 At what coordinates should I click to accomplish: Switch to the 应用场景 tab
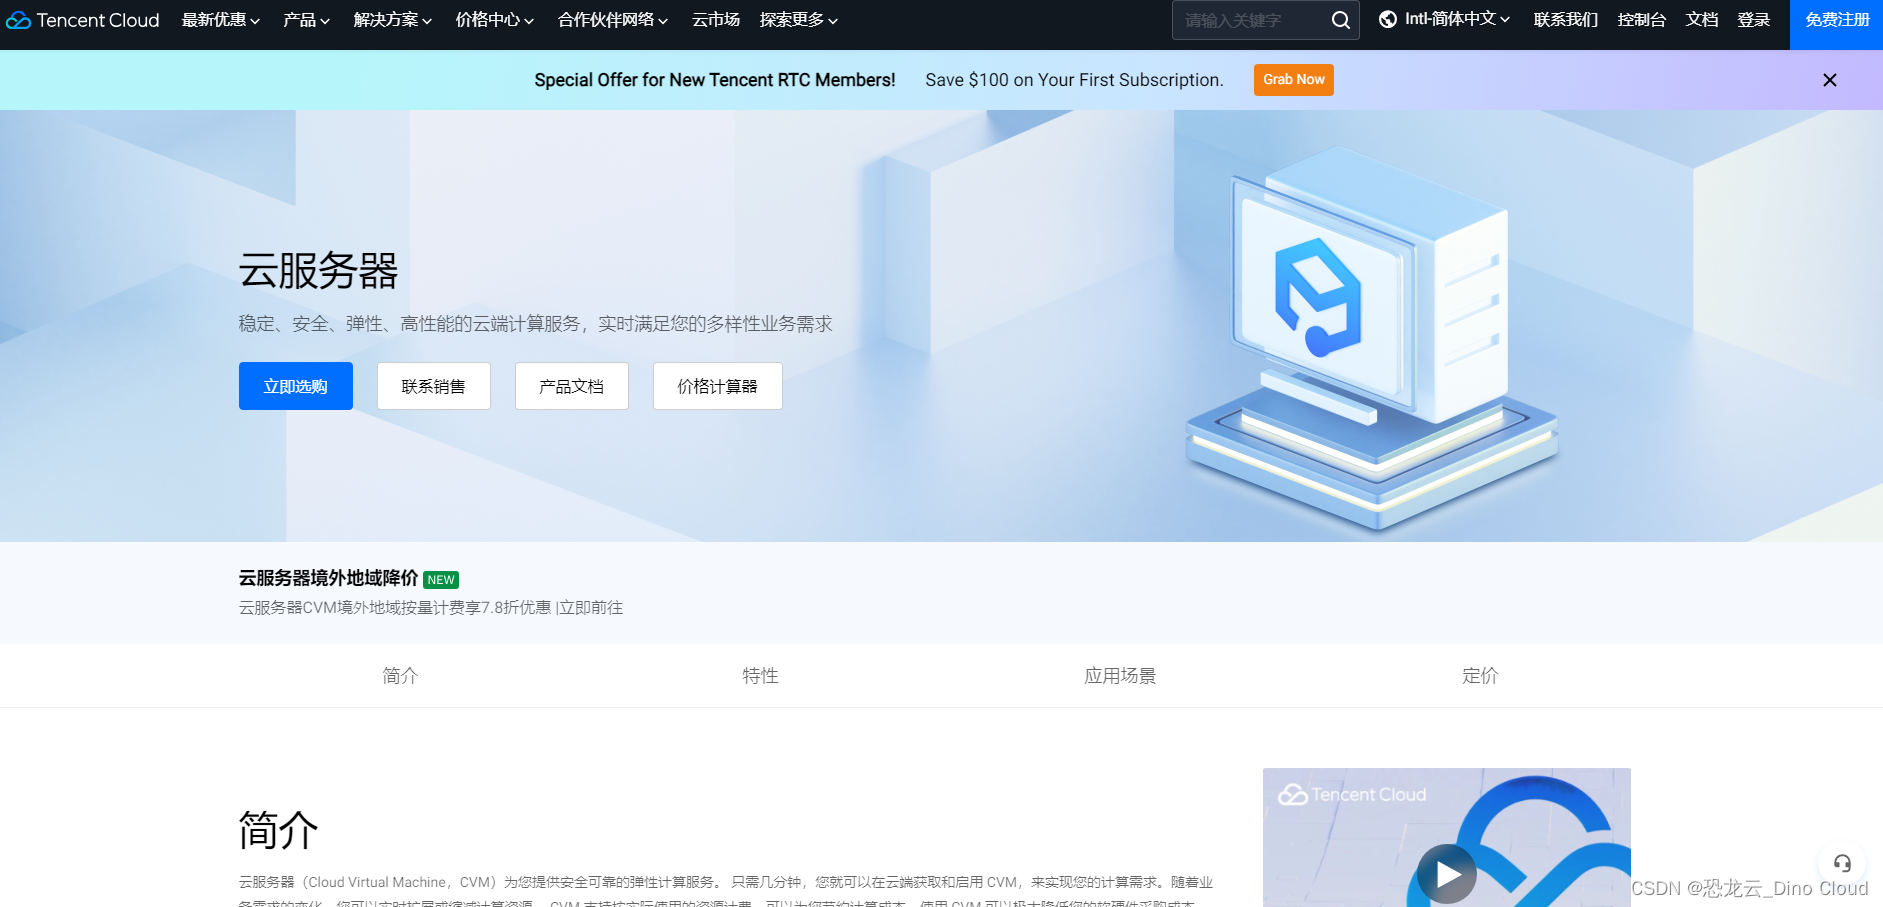click(1120, 676)
